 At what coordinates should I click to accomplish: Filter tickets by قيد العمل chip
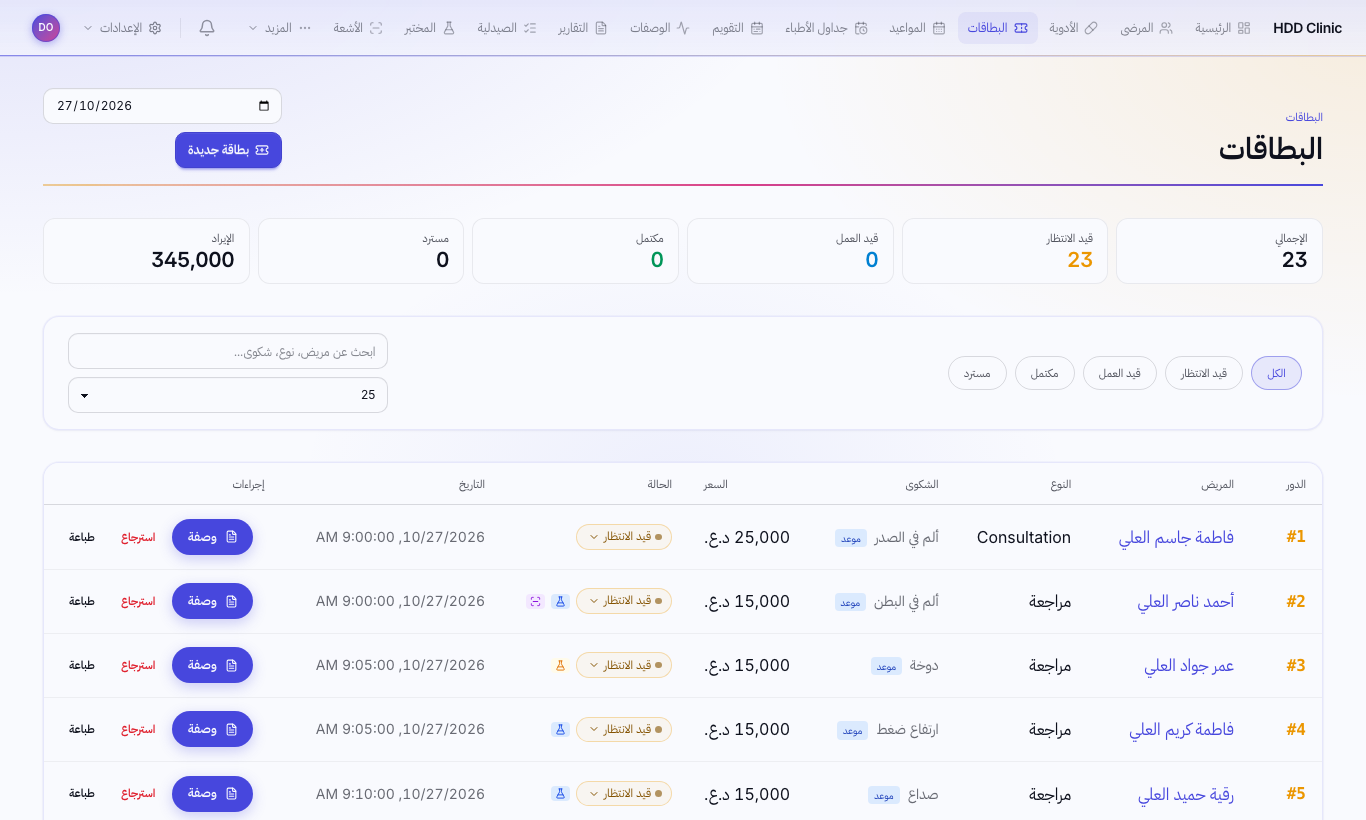[1120, 373]
